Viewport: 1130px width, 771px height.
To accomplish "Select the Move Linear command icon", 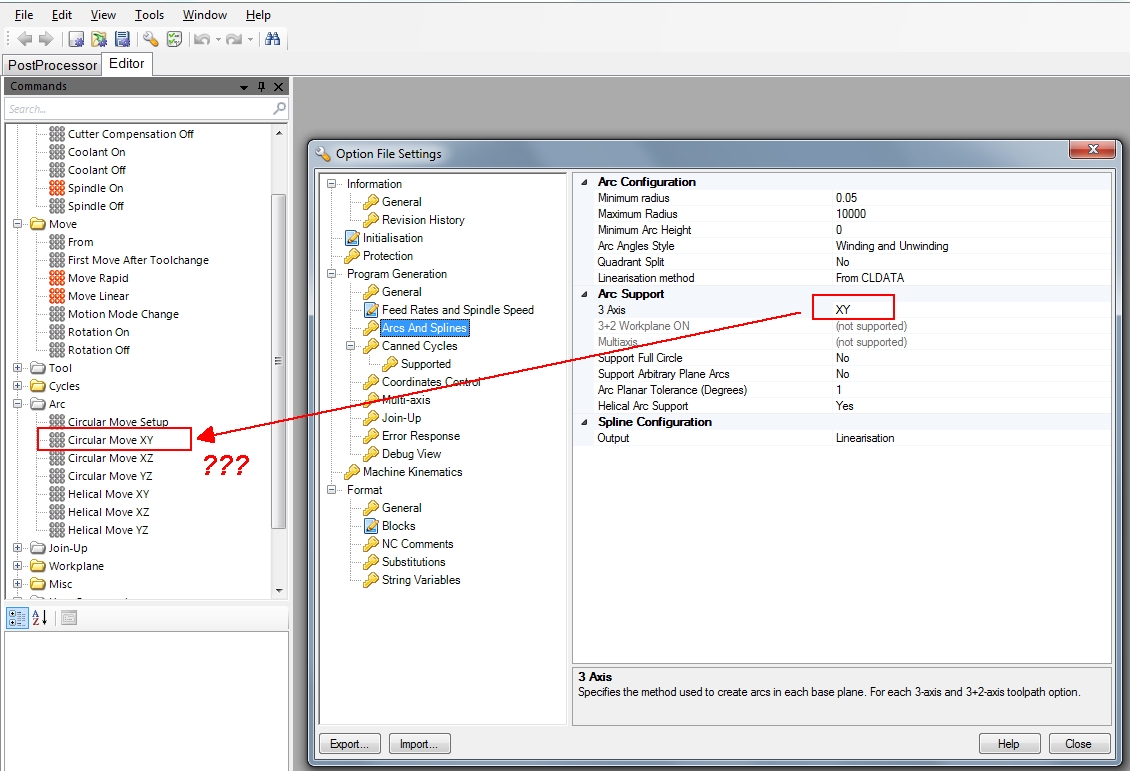I will [x=57, y=296].
